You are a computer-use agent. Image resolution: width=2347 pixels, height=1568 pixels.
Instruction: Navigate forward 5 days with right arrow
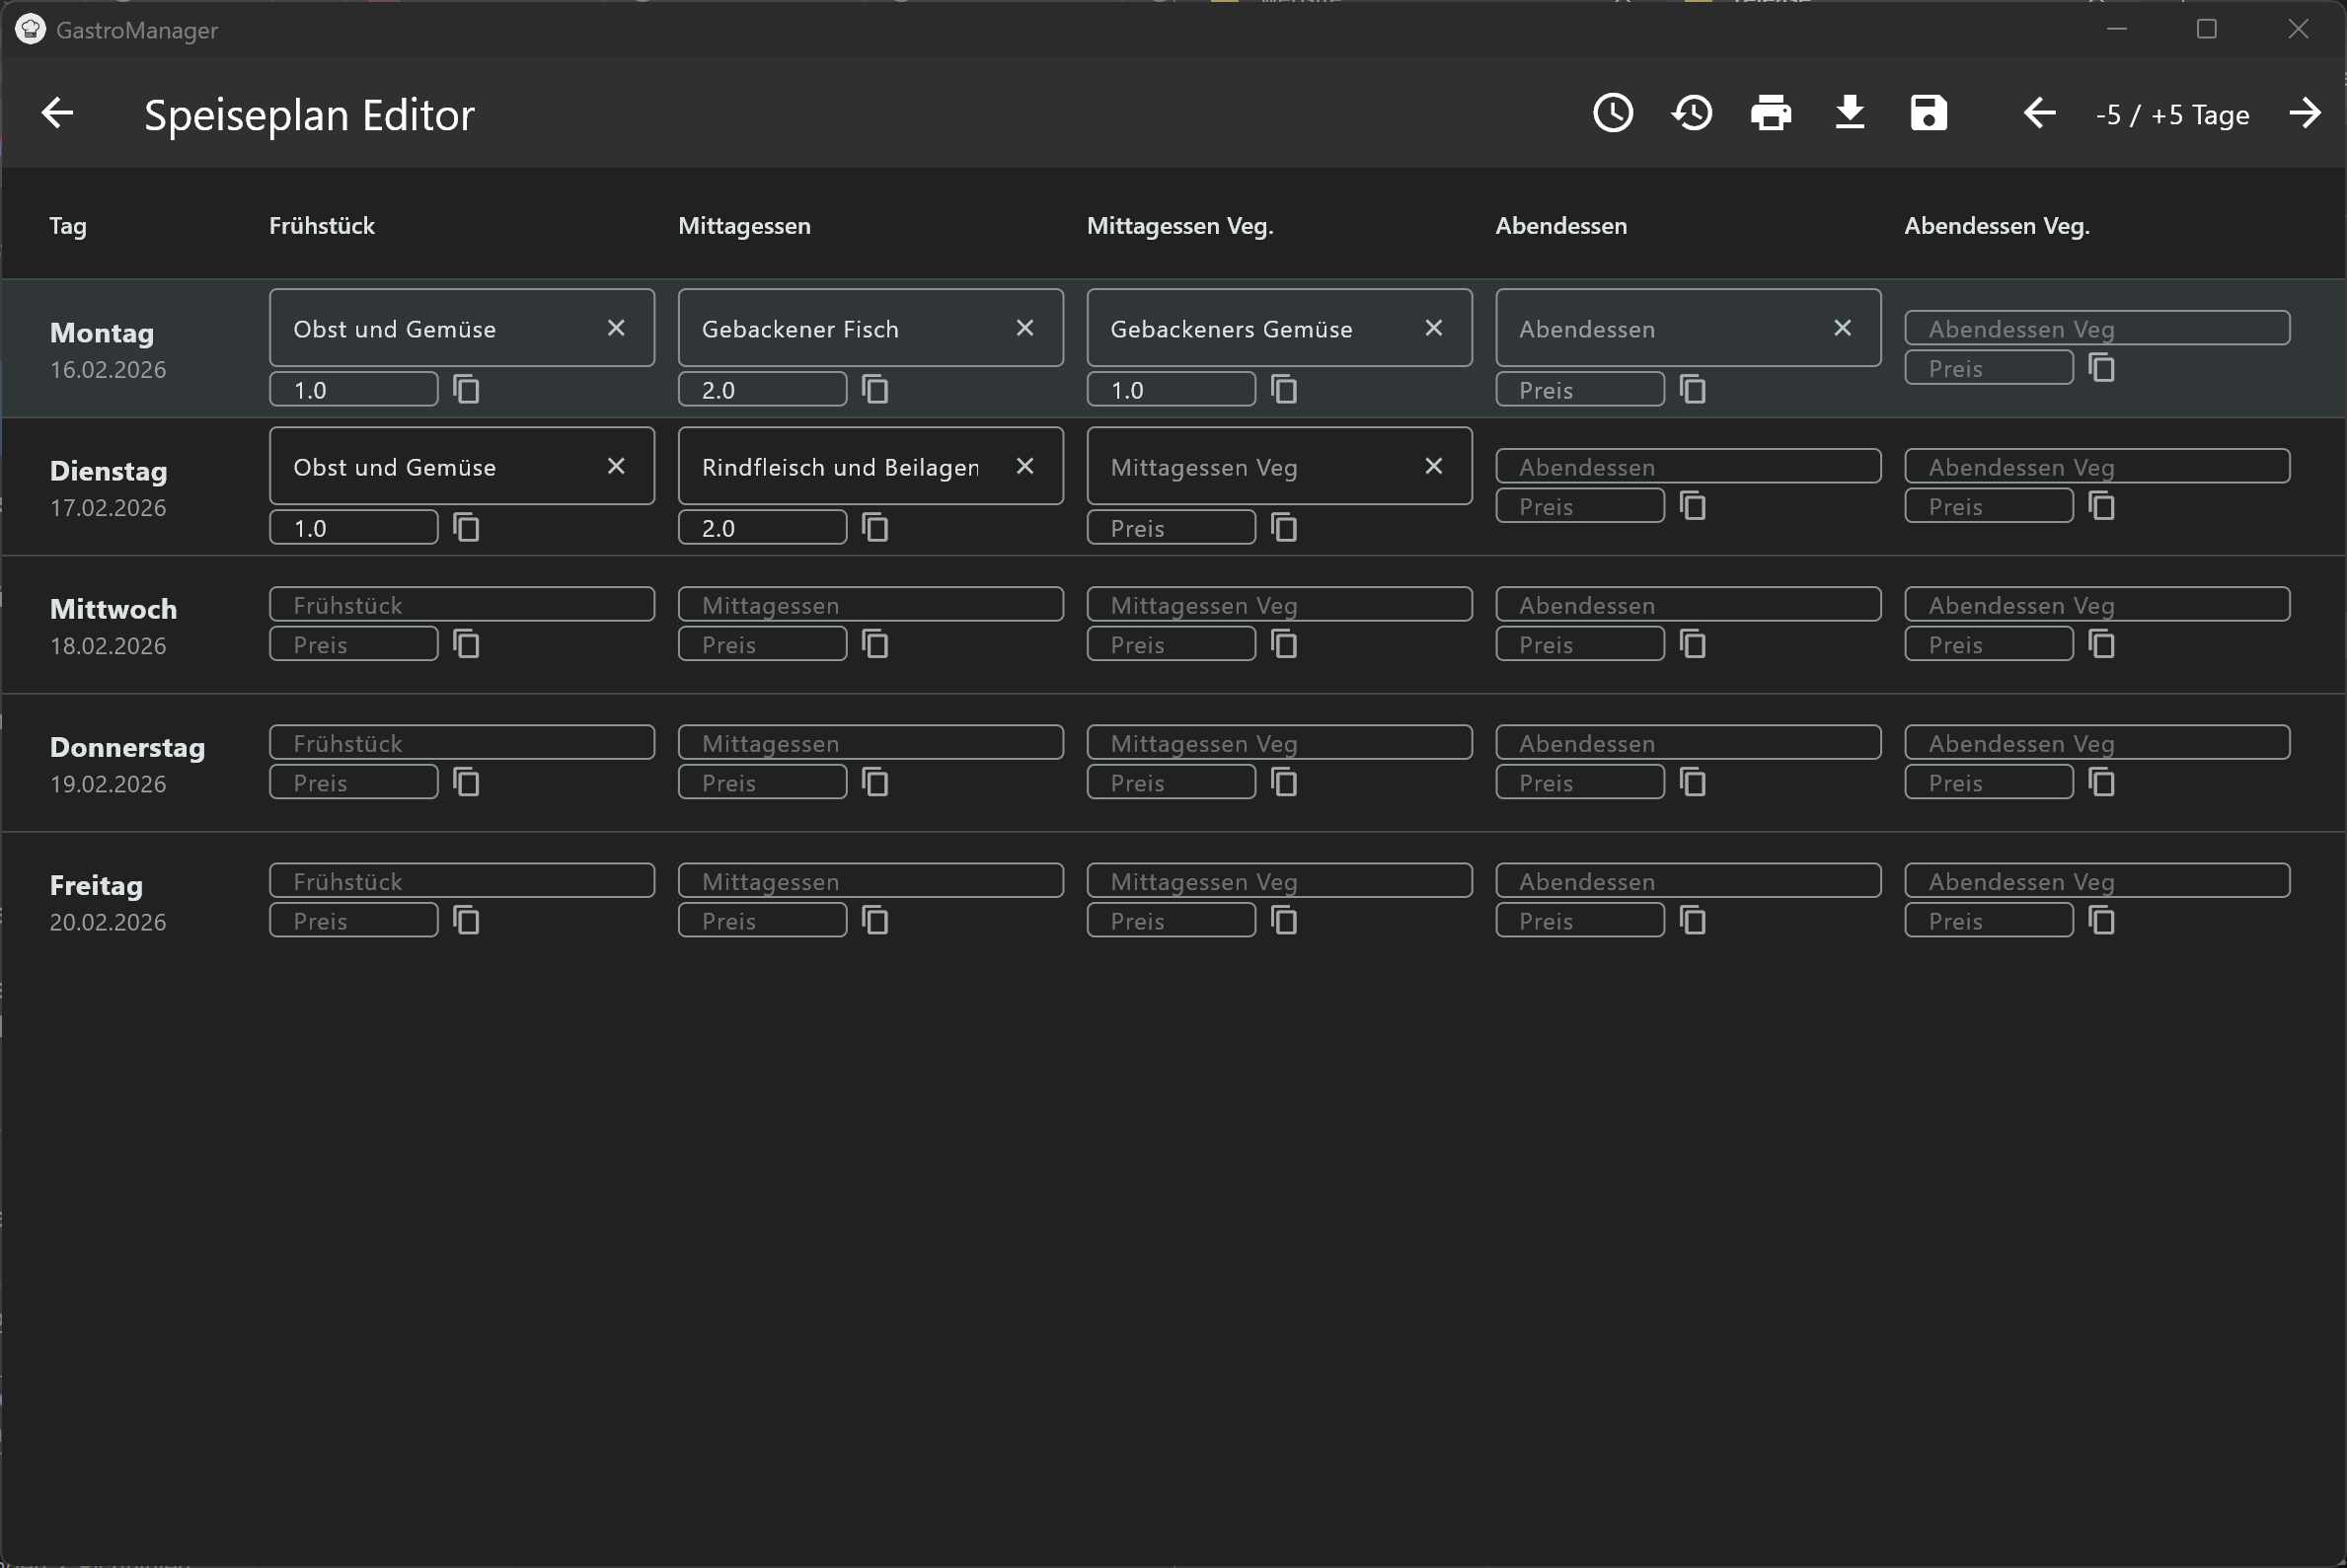[x=2305, y=113]
